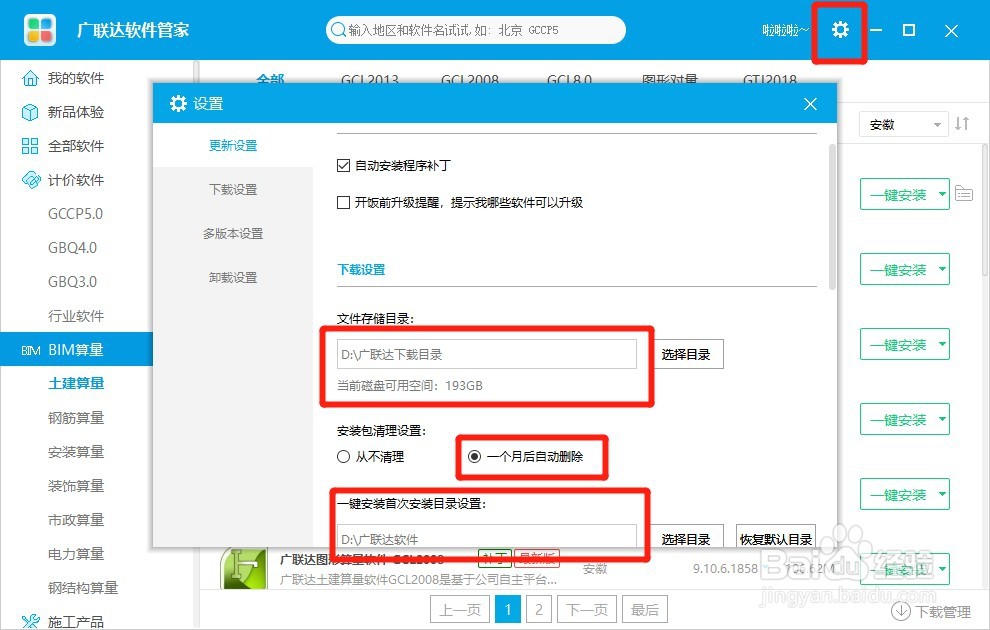Select 钢结构算量 in sidebar
This screenshot has width=990, height=630.
pyautogui.click(x=83, y=588)
